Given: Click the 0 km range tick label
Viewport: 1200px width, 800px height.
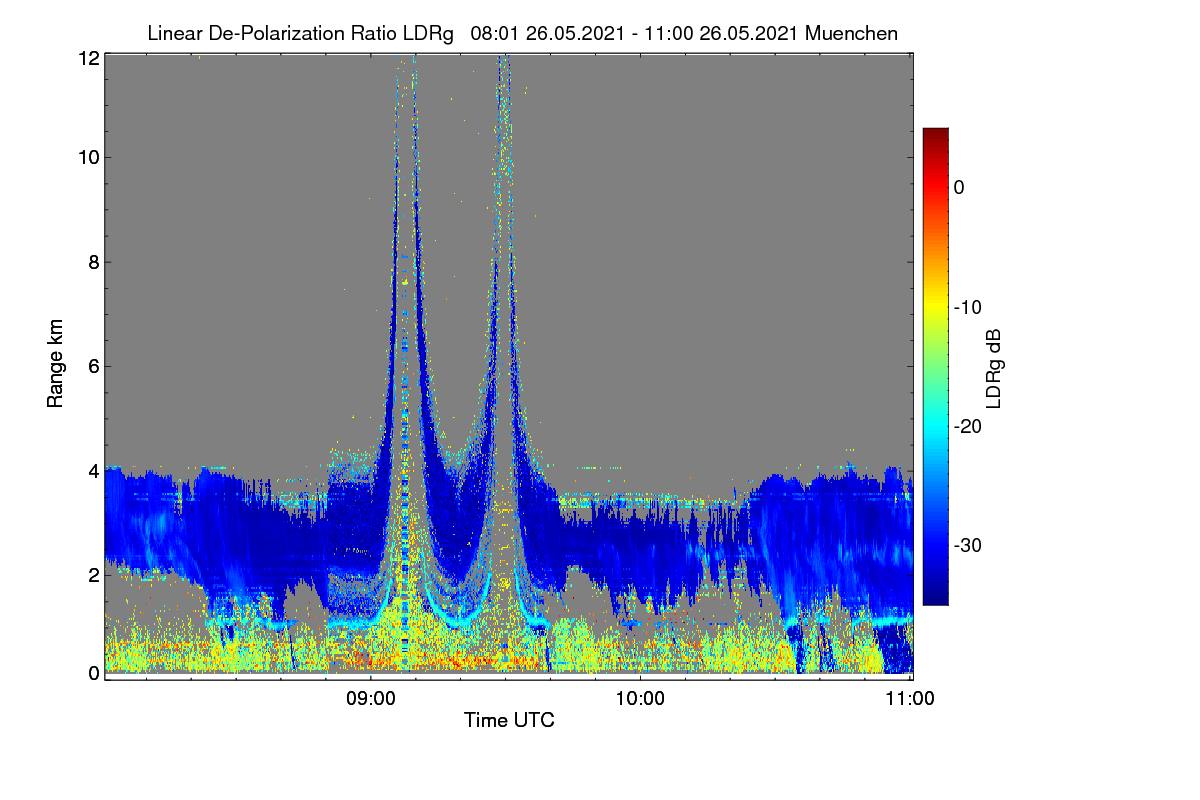Looking at the screenshot, I should pos(93,673).
